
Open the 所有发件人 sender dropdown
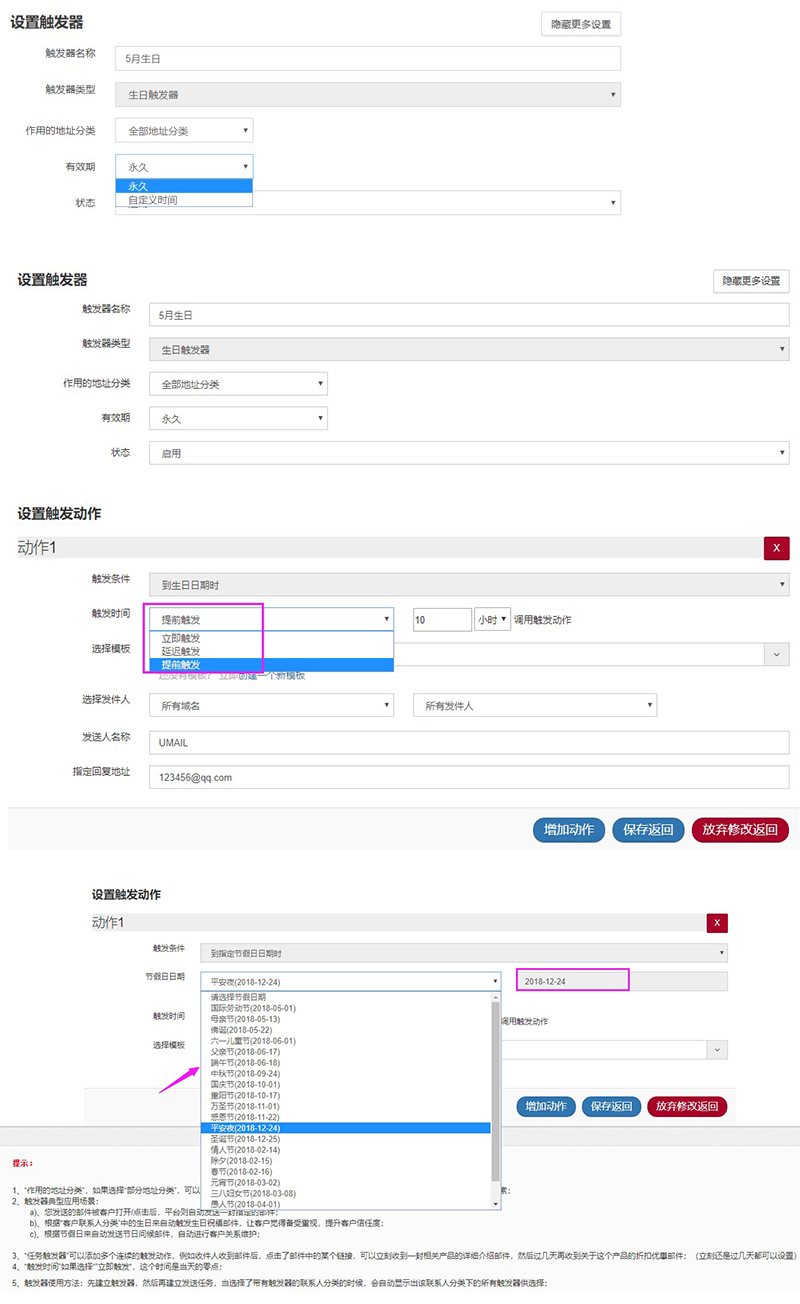click(535, 706)
